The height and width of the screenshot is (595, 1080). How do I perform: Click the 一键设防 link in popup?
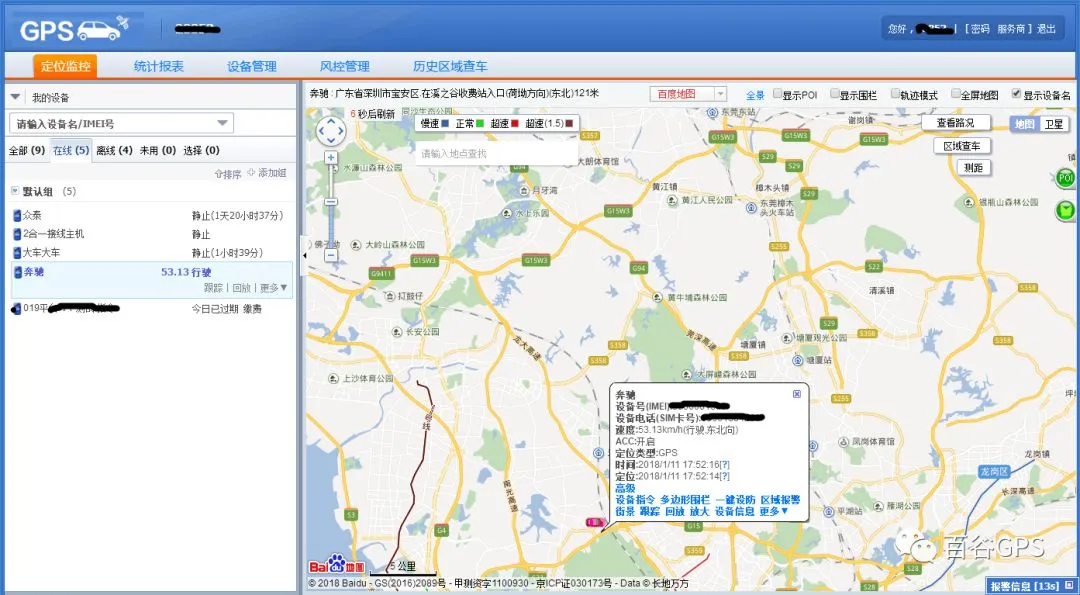[x=735, y=500]
